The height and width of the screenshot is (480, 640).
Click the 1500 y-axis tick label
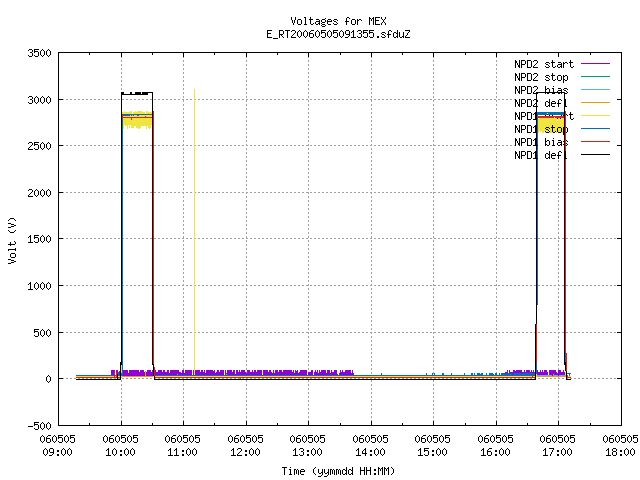[x=39, y=239]
